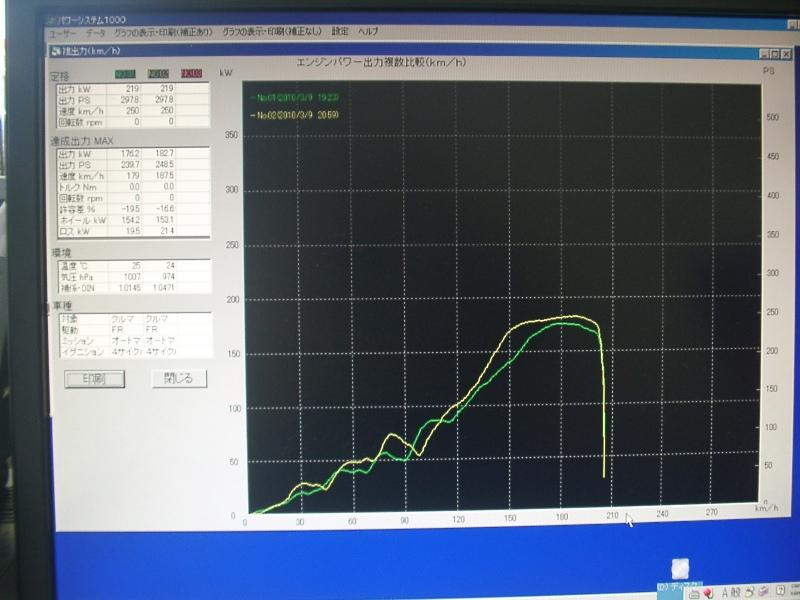The width and height of the screenshot is (800, 600).
Task: Click the ロス kW row label
Action: point(74,232)
